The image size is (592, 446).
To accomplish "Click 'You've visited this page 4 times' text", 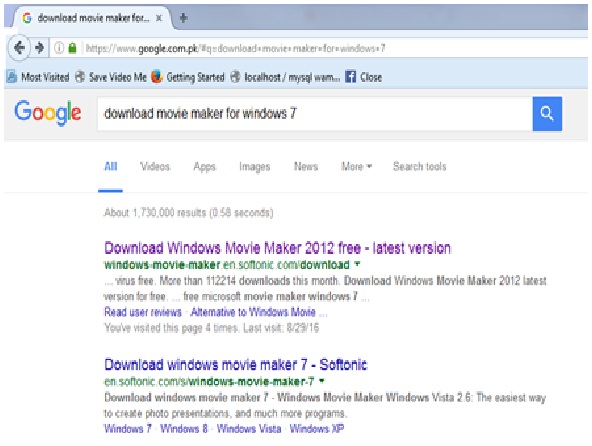I will click(x=211, y=328).
